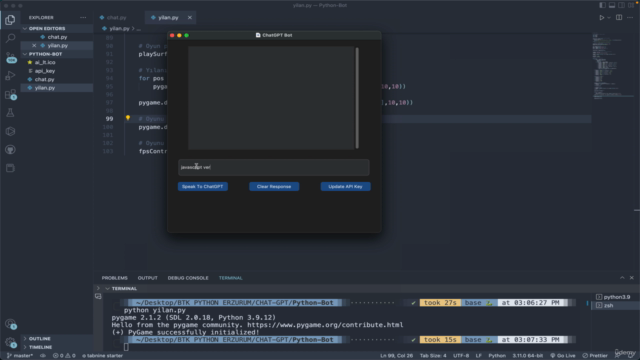Click line number 99 in gutter
This screenshot has width=640, height=360.
point(109,119)
